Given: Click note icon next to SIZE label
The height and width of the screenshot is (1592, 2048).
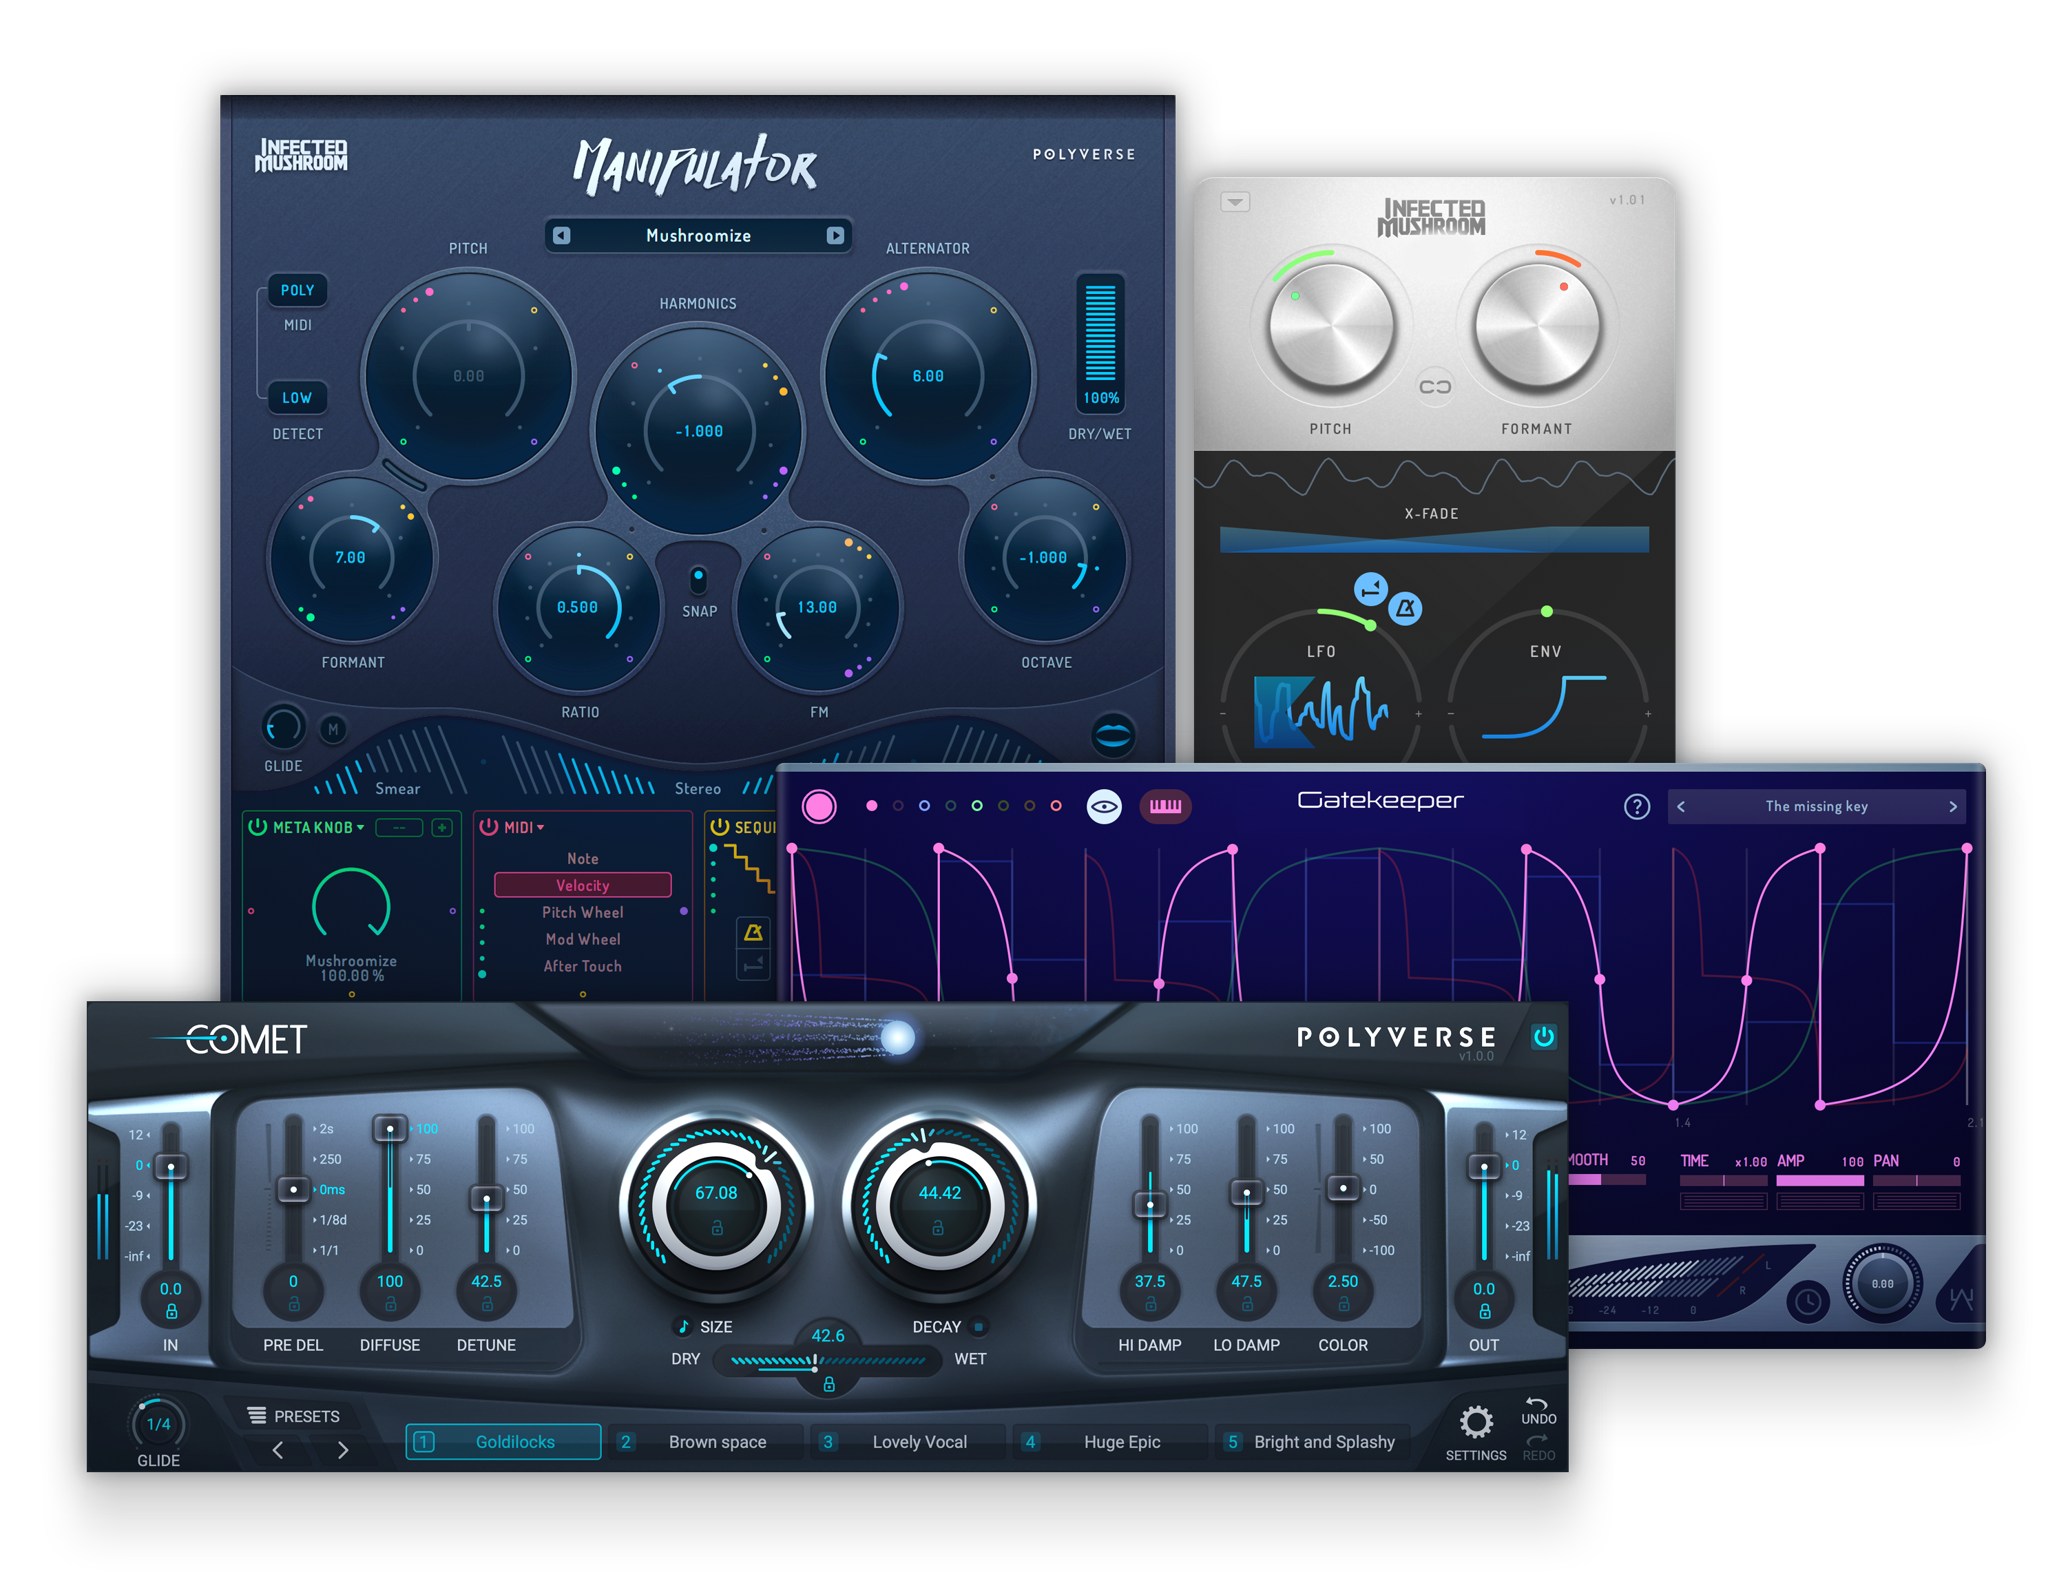Looking at the screenshot, I should [x=683, y=1327].
